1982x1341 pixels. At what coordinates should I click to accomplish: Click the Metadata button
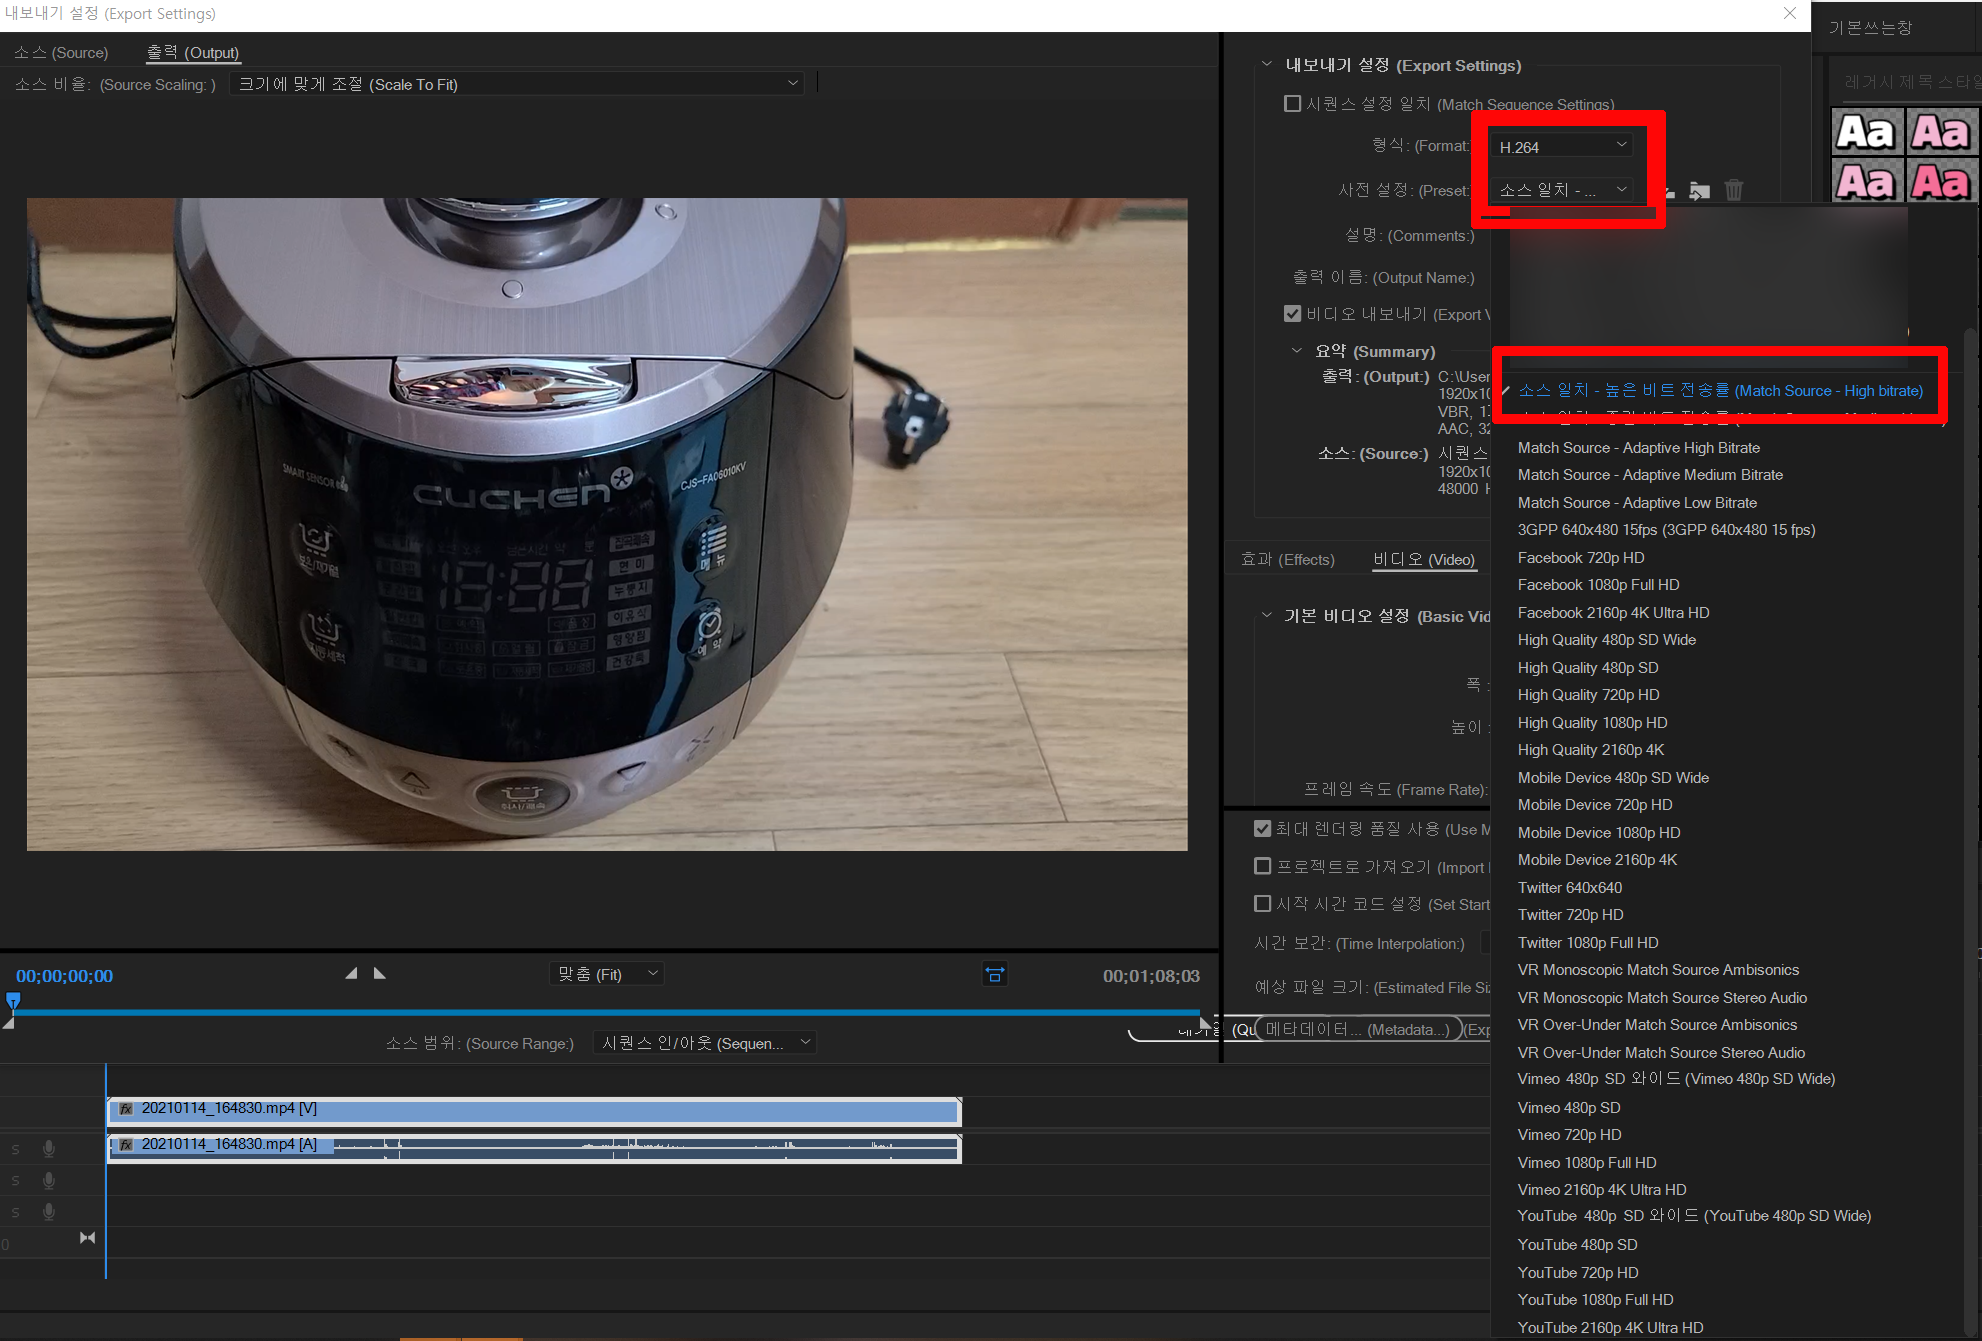pyautogui.click(x=1357, y=1029)
